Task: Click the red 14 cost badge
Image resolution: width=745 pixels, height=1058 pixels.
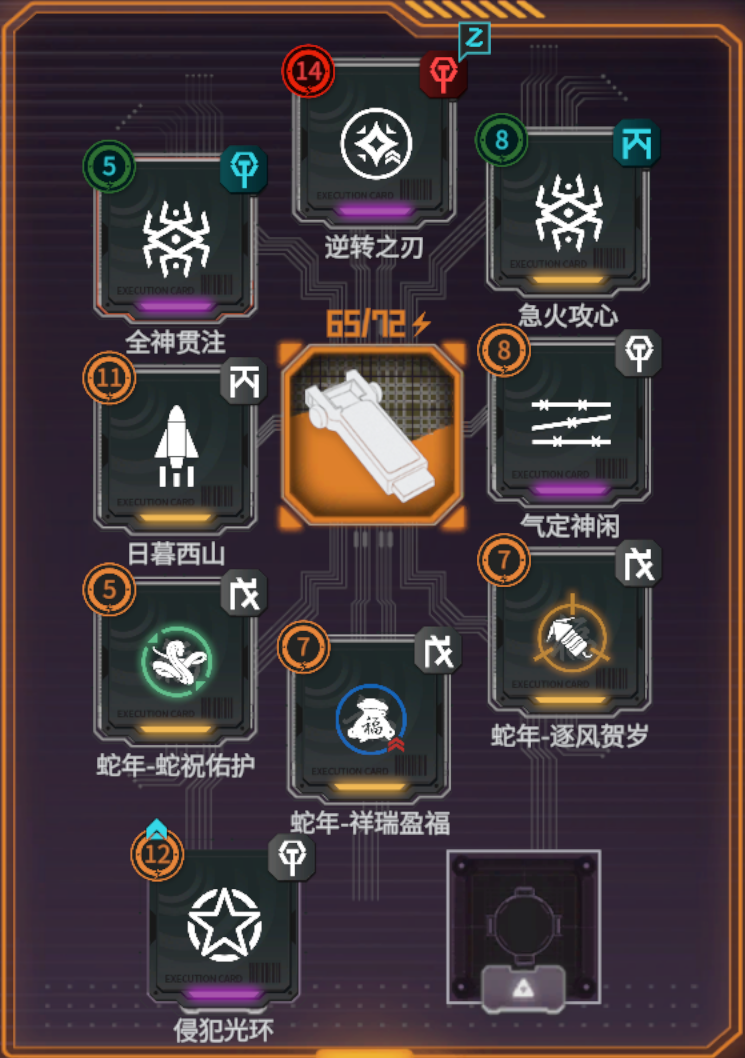Action: click(x=308, y=71)
